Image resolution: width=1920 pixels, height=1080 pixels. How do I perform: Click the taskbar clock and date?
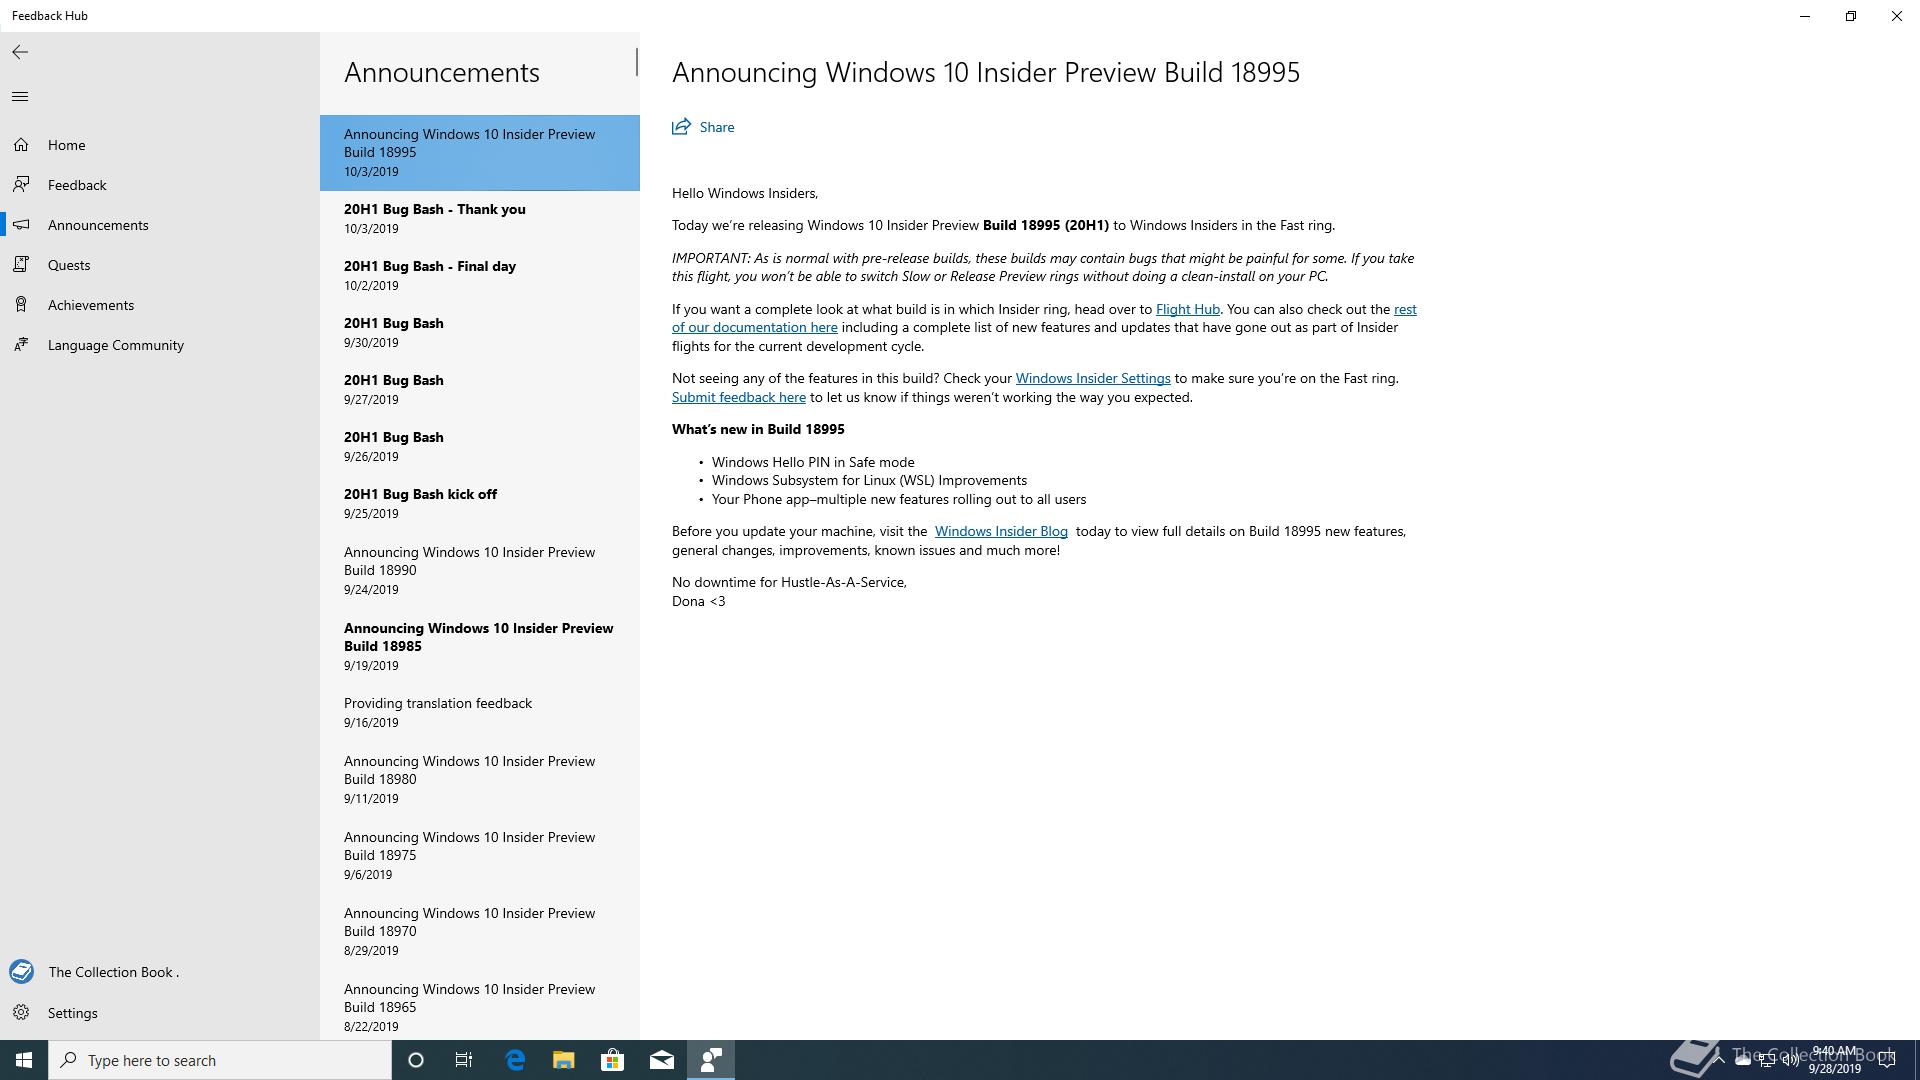[x=1834, y=1060]
